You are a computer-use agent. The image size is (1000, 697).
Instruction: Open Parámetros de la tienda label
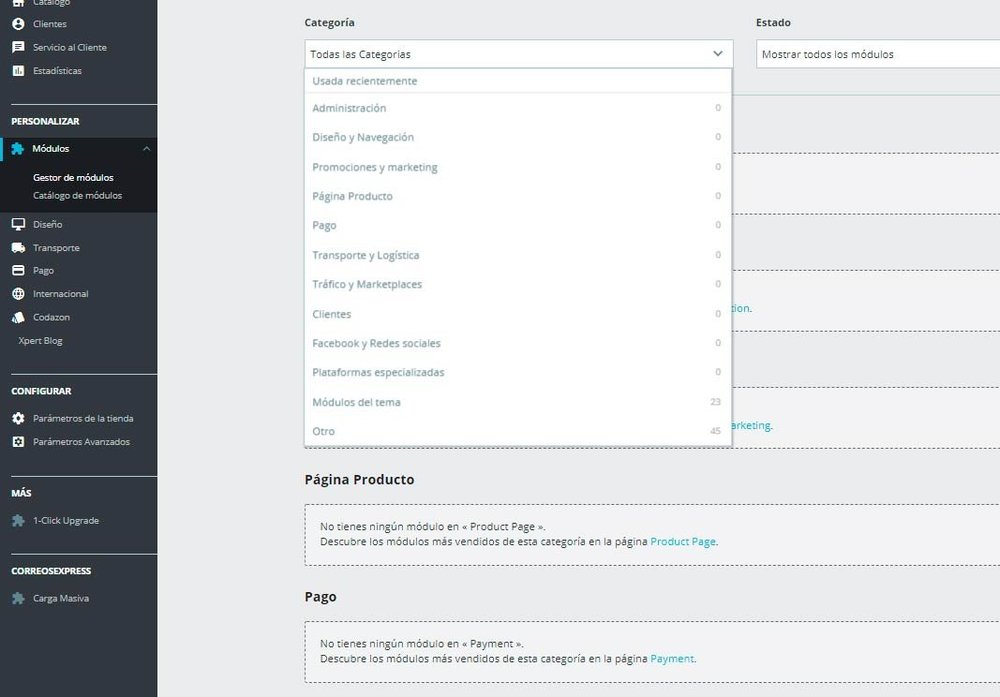point(83,418)
